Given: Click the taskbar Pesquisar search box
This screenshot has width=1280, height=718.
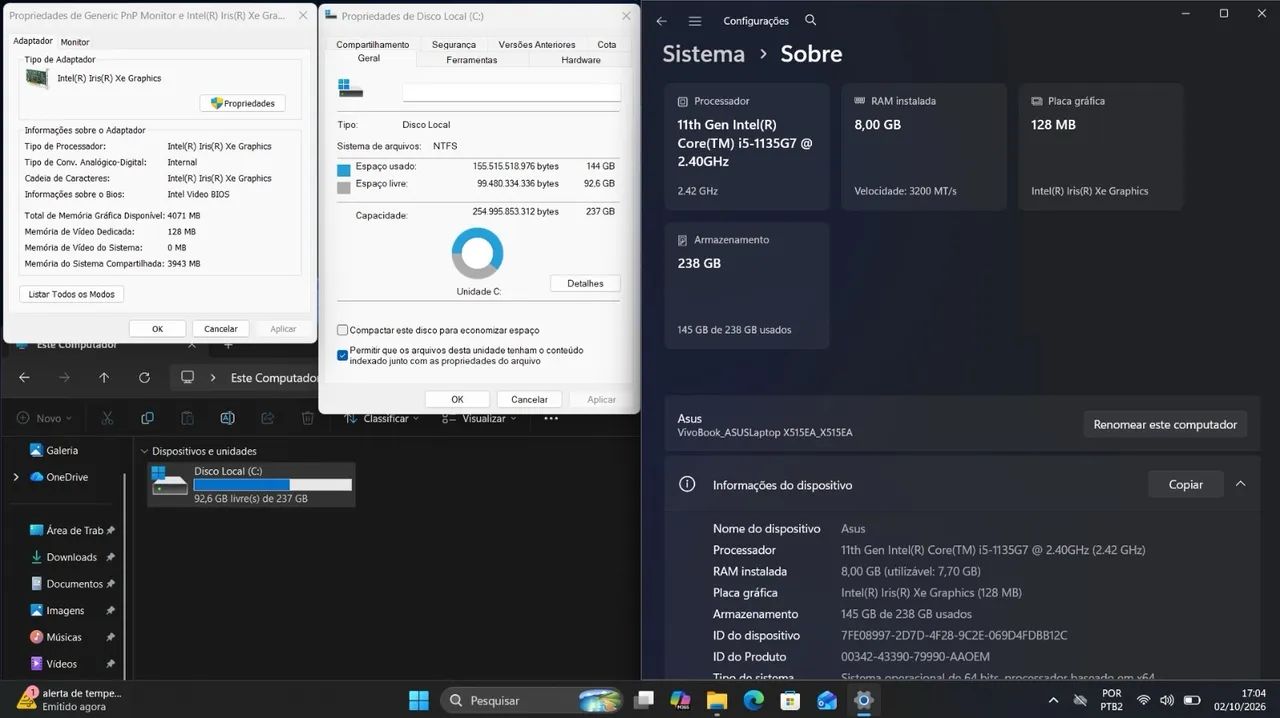Looking at the screenshot, I should click(533, 700).
